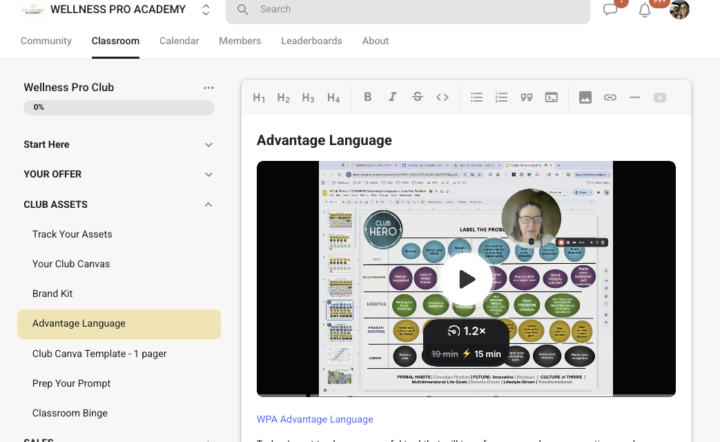
Task: Open the chat messages icon
Action: coord(610,10)
